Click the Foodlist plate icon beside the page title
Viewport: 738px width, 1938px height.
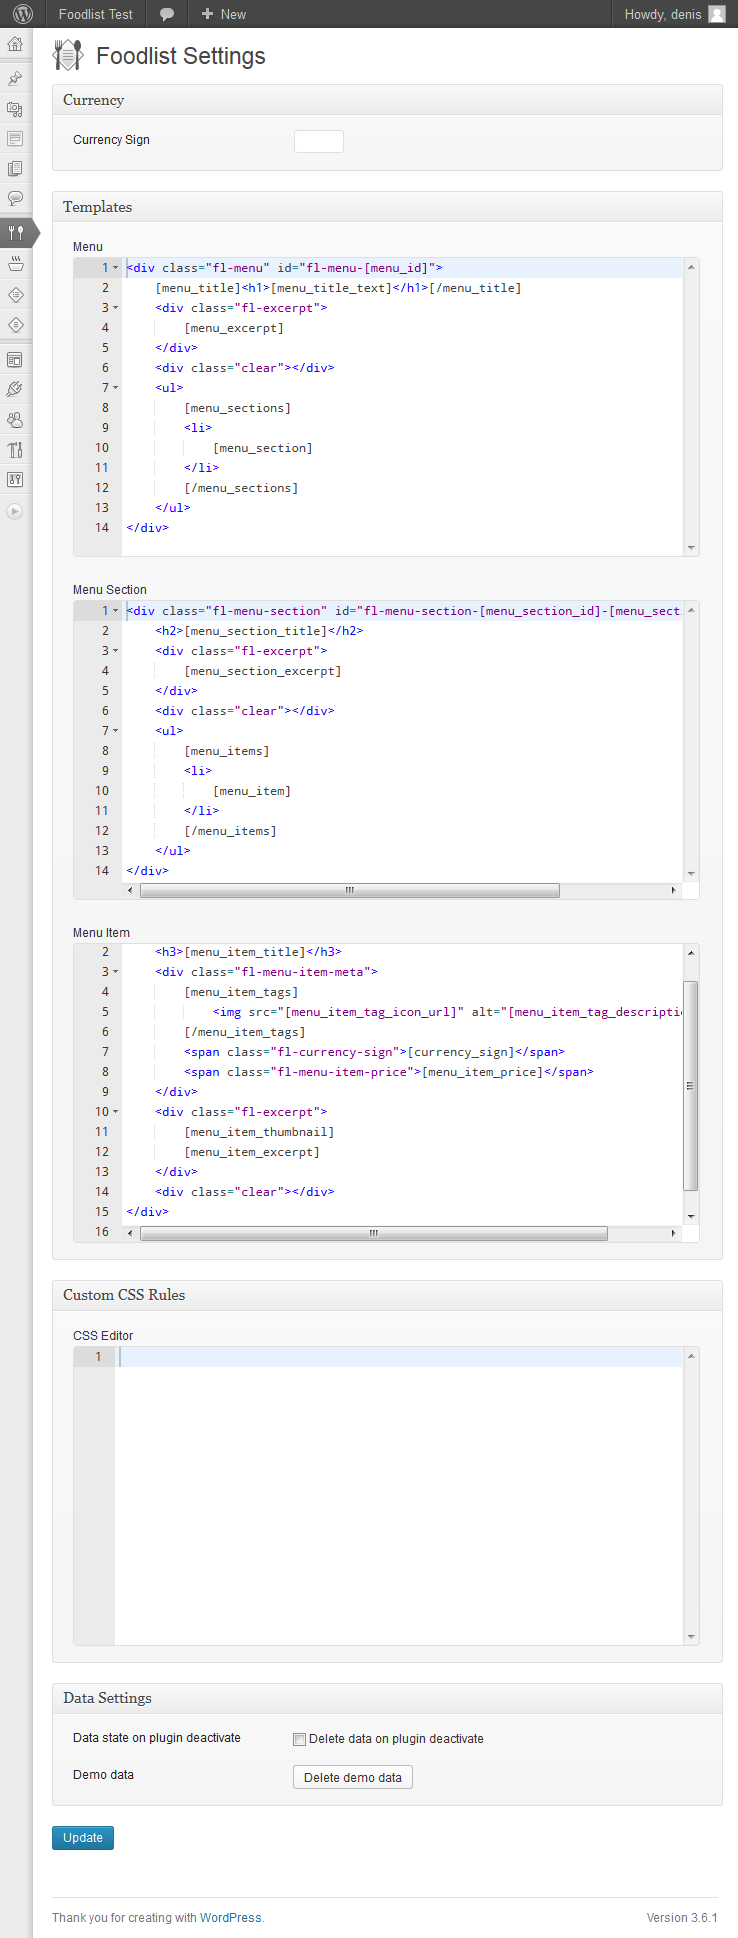click(x=68, y=56)
